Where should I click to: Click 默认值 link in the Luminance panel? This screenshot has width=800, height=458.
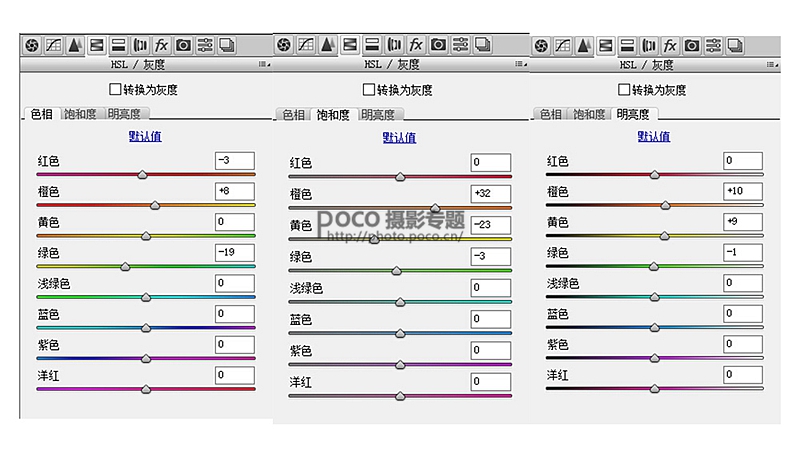click(654, 136)
